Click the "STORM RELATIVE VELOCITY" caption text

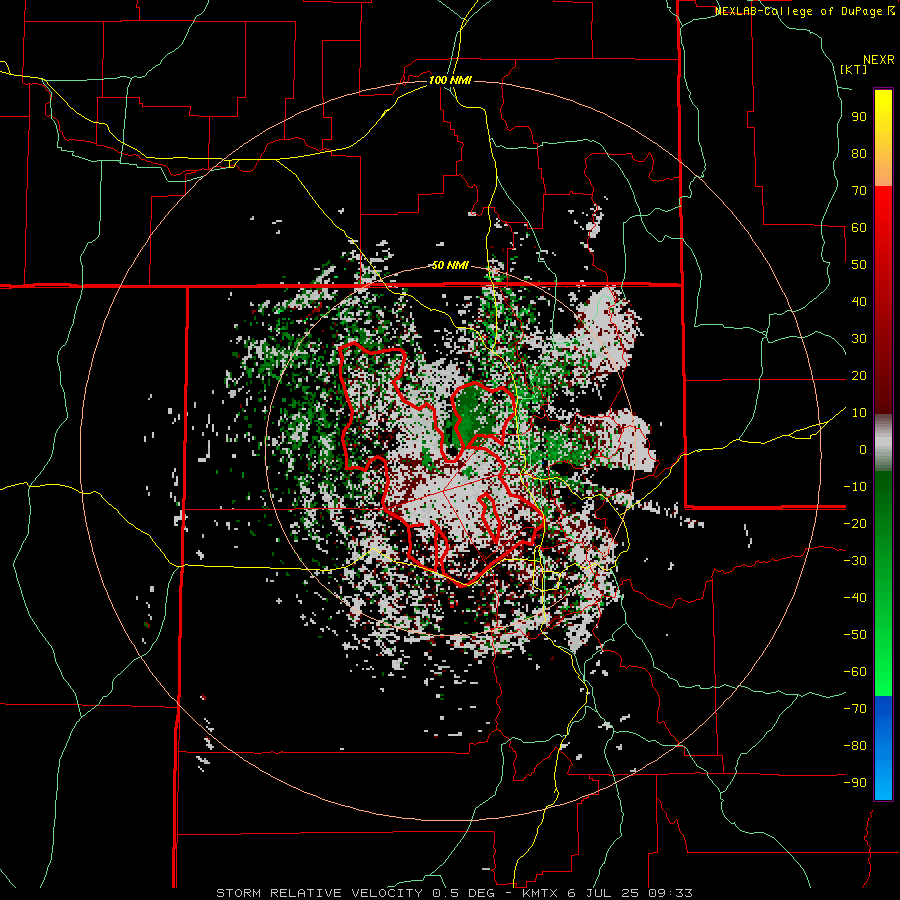click(x=319, y=893)
